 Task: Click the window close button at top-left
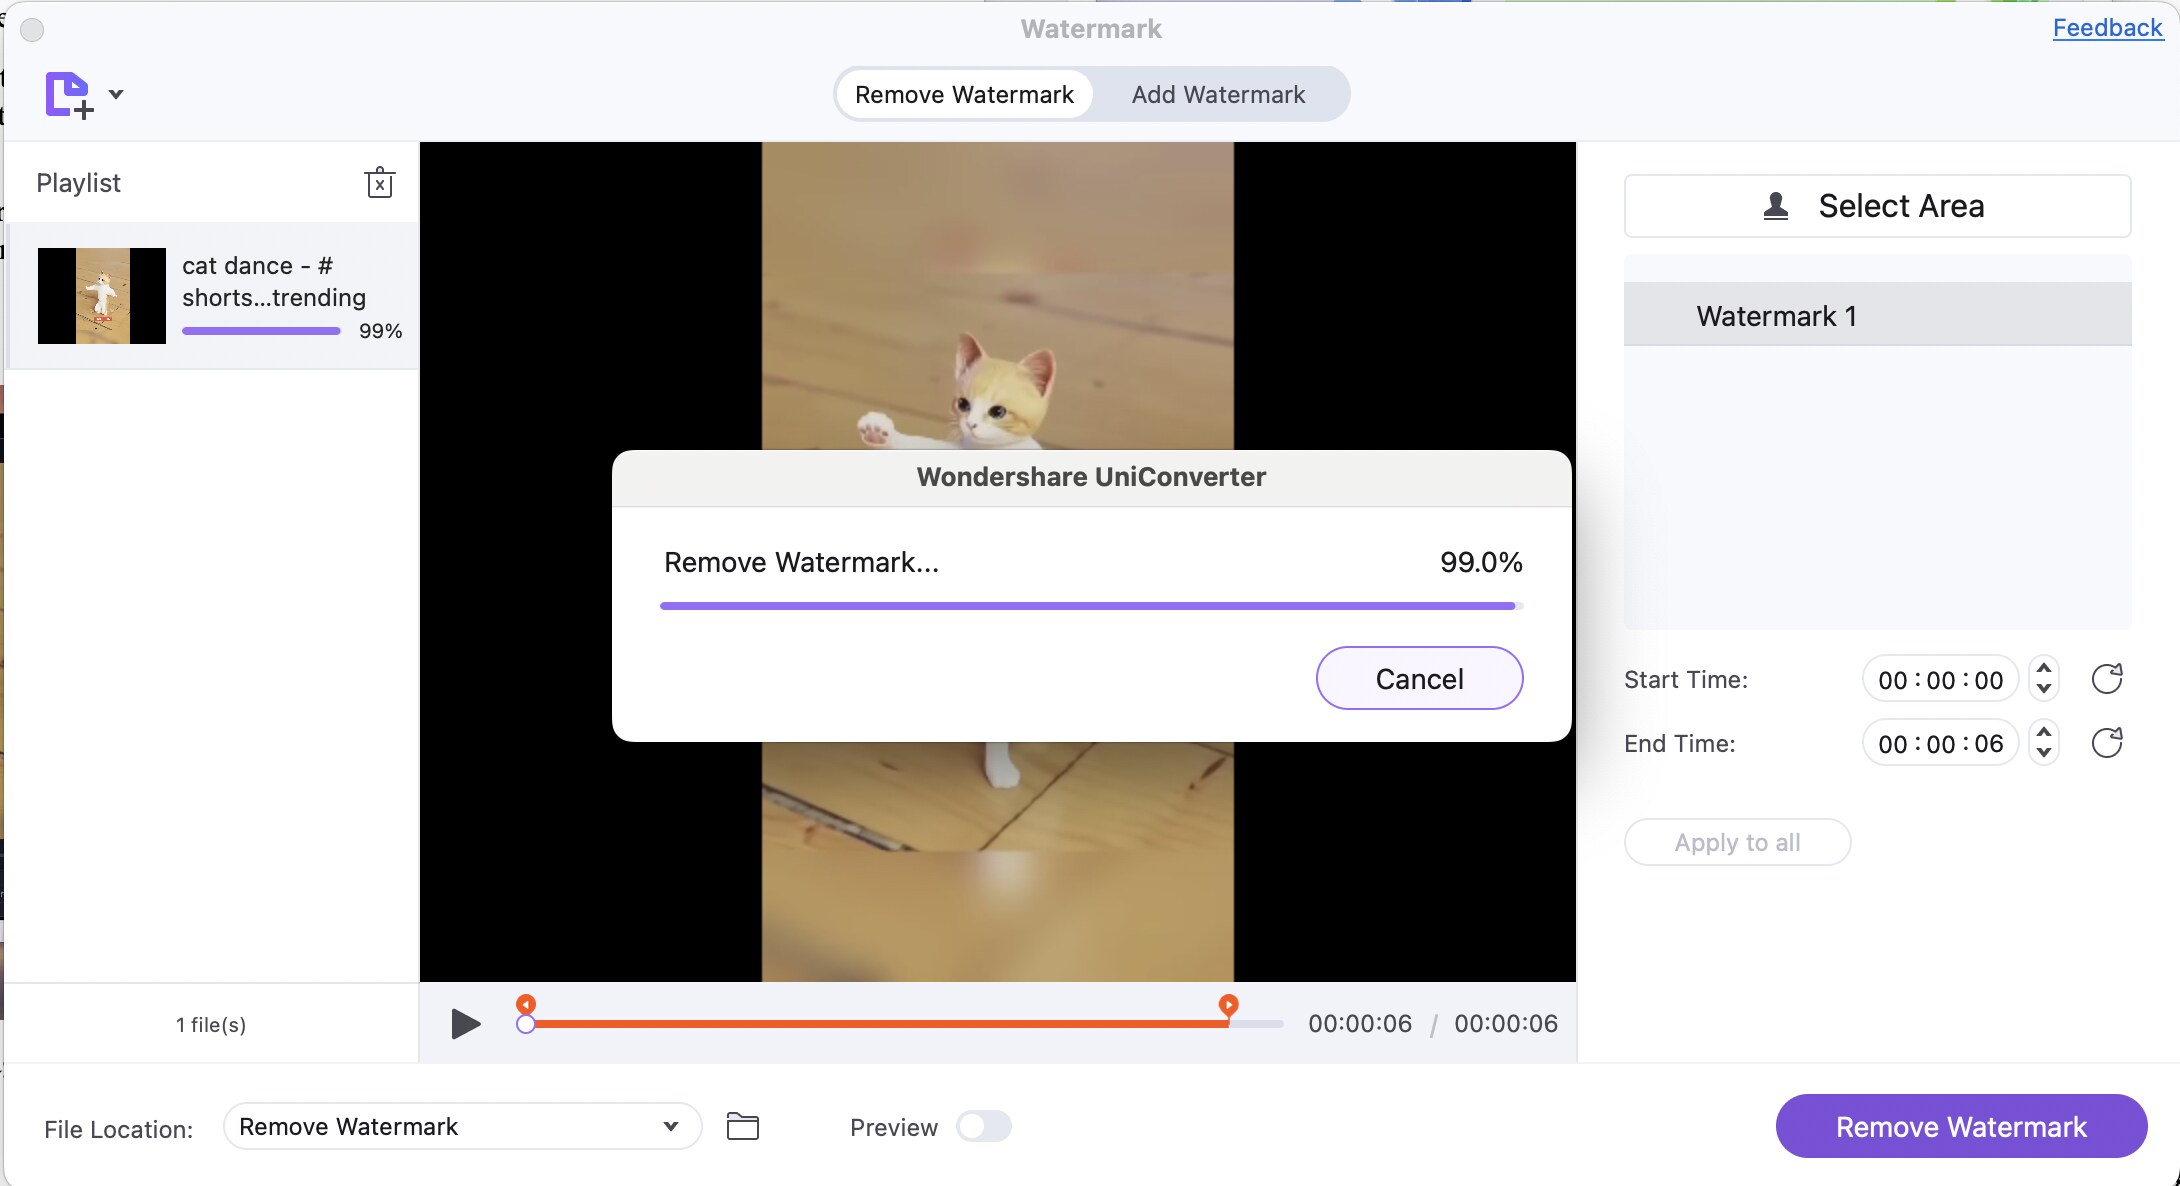tap(32, 30)
